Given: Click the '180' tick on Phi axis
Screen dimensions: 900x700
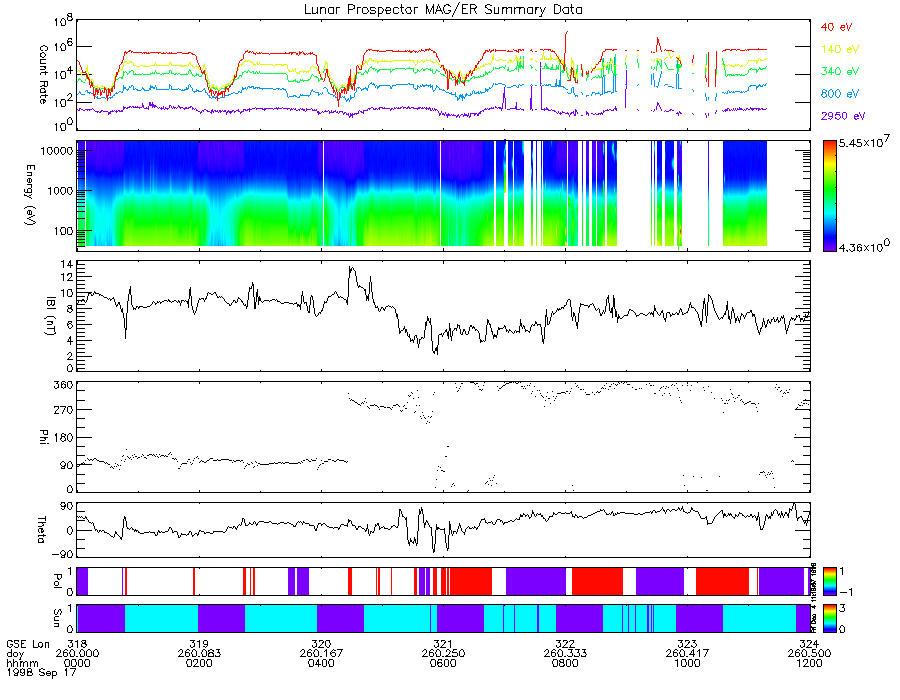Looking at the screenshot, I should [63, 437].
